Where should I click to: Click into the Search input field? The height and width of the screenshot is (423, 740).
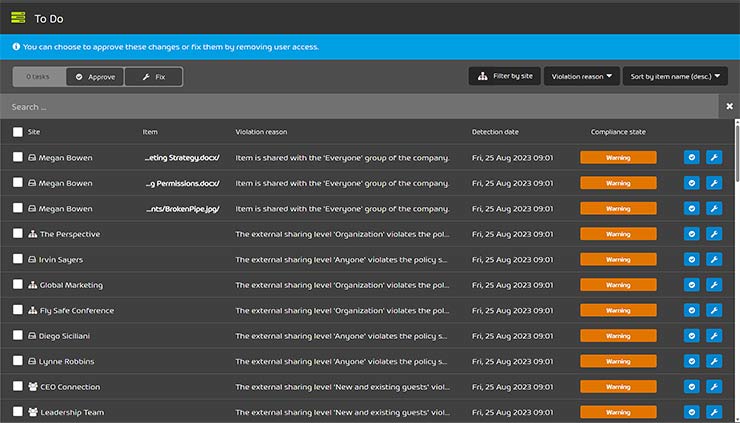360,107
